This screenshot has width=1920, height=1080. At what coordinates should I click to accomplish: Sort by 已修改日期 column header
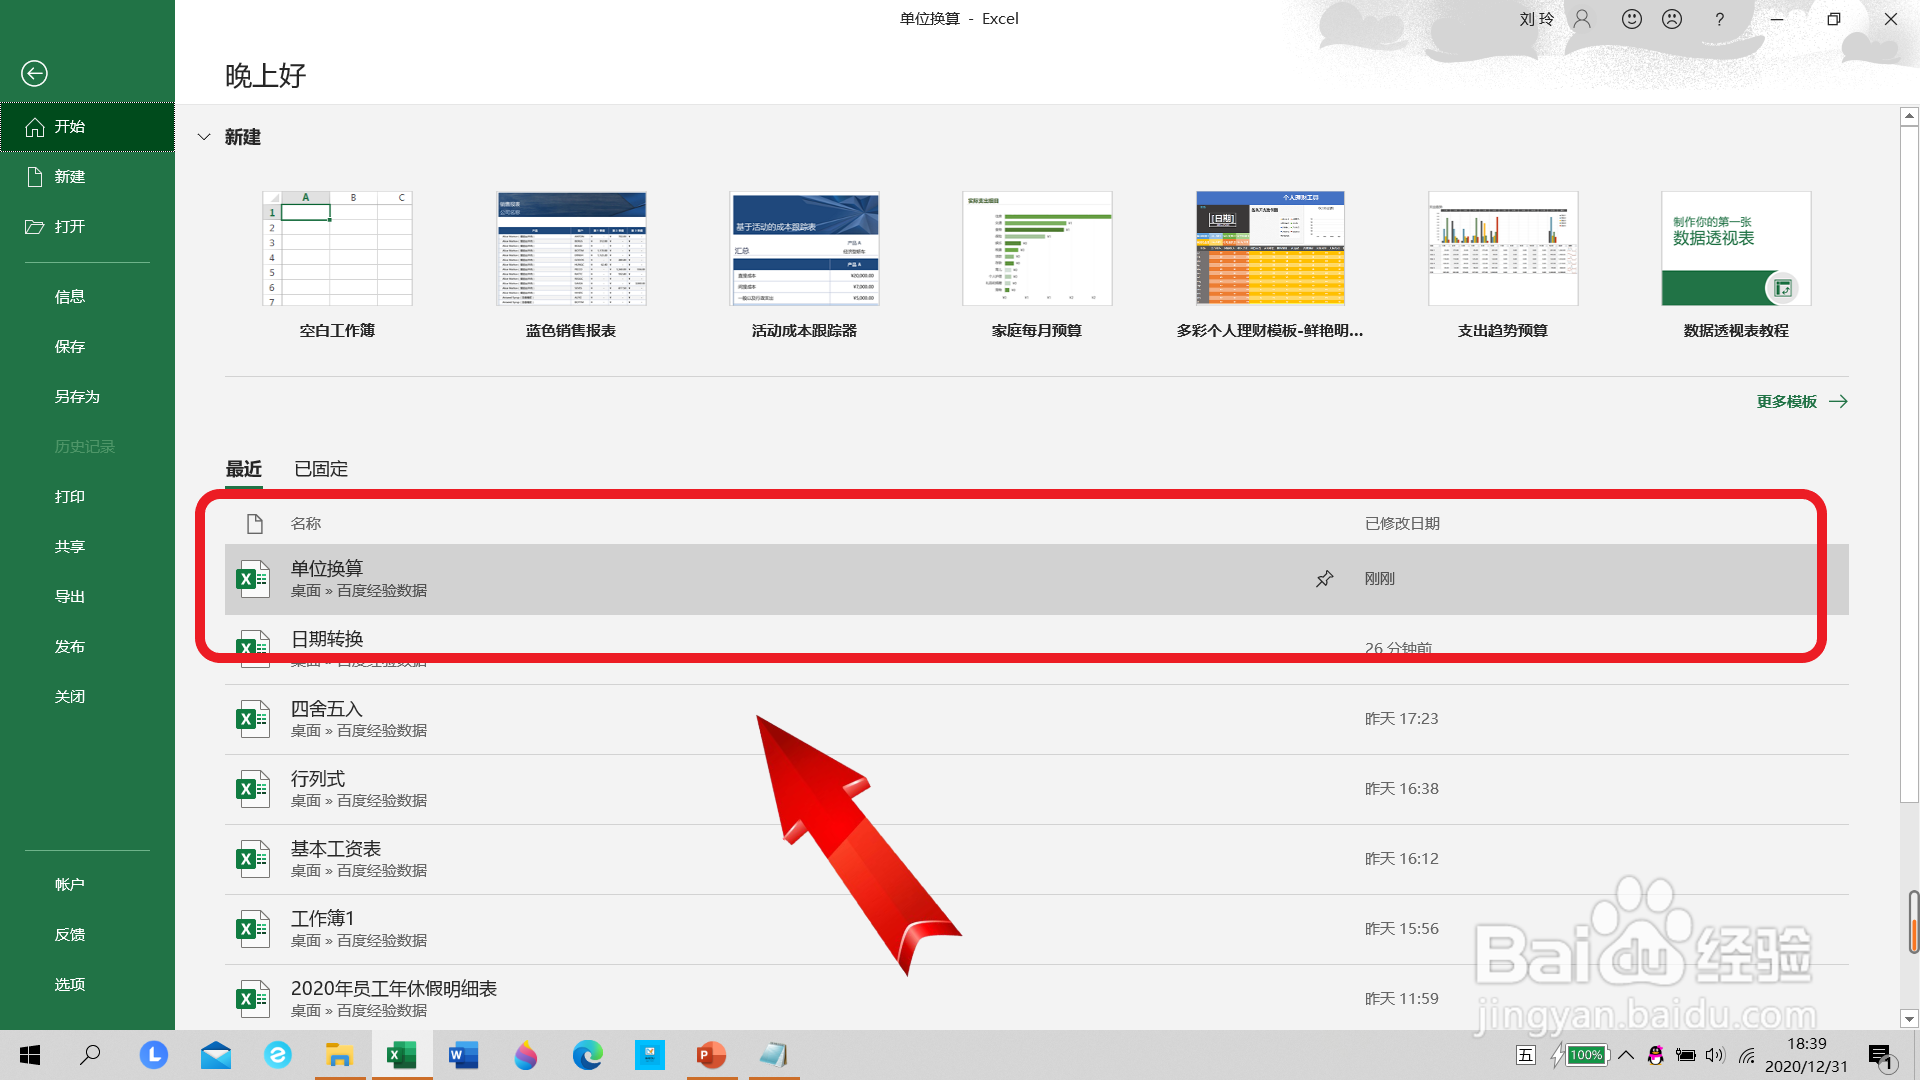click(1402, 524)
